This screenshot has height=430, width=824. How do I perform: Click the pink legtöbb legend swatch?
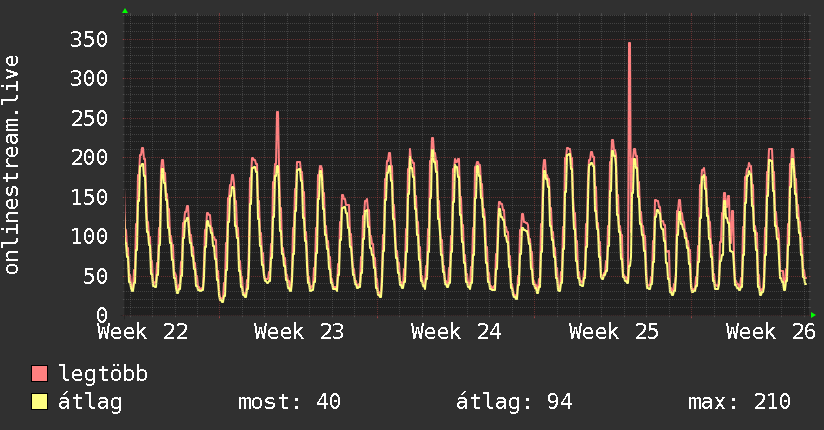point(39,373)
